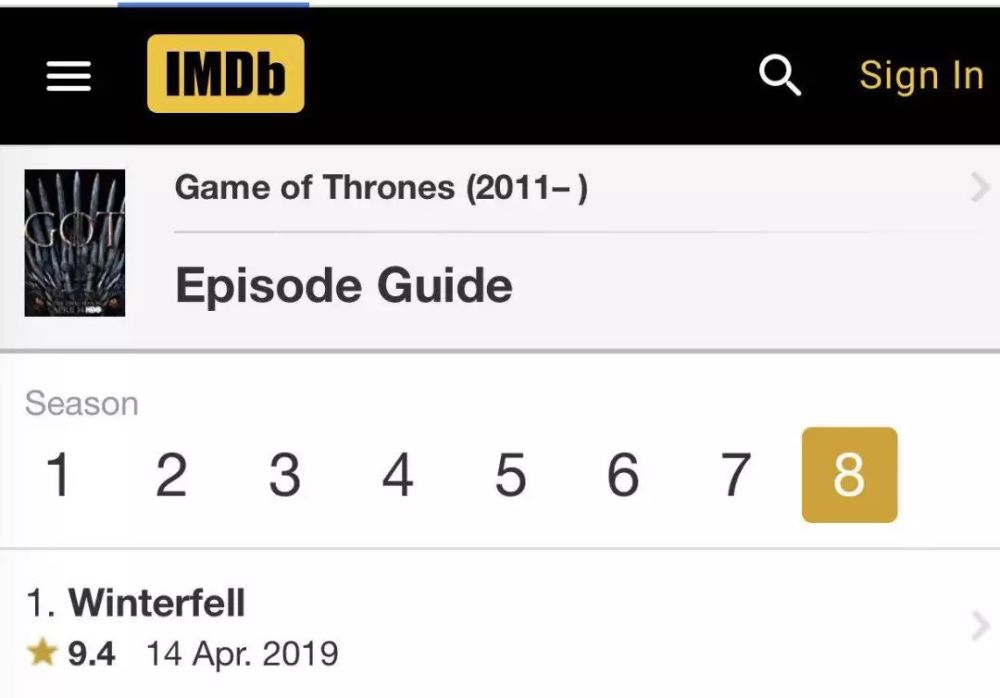Click the 9.4 rating value
1000x698 pixels.
pos(91,654)
